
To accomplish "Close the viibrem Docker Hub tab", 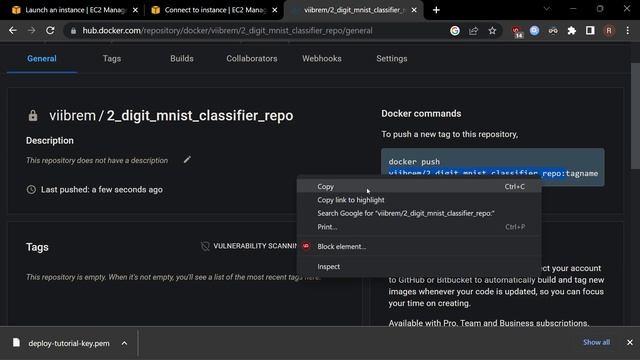I will tap(414, 10).
